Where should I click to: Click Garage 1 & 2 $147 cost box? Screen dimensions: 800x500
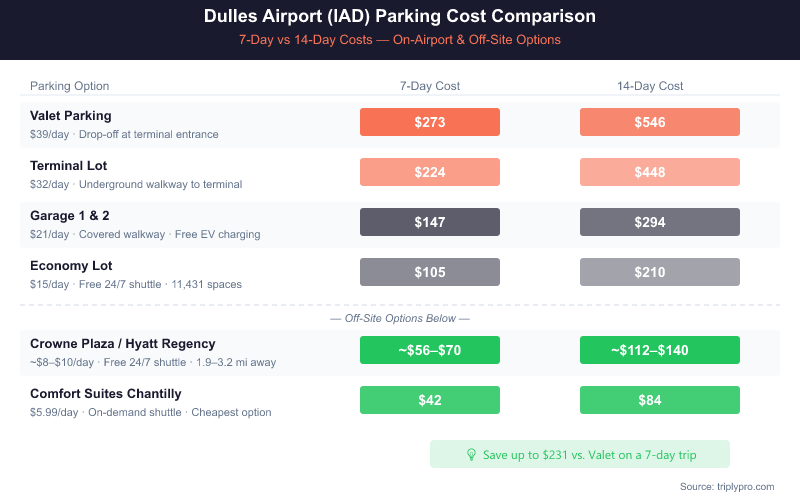[430, 222]
